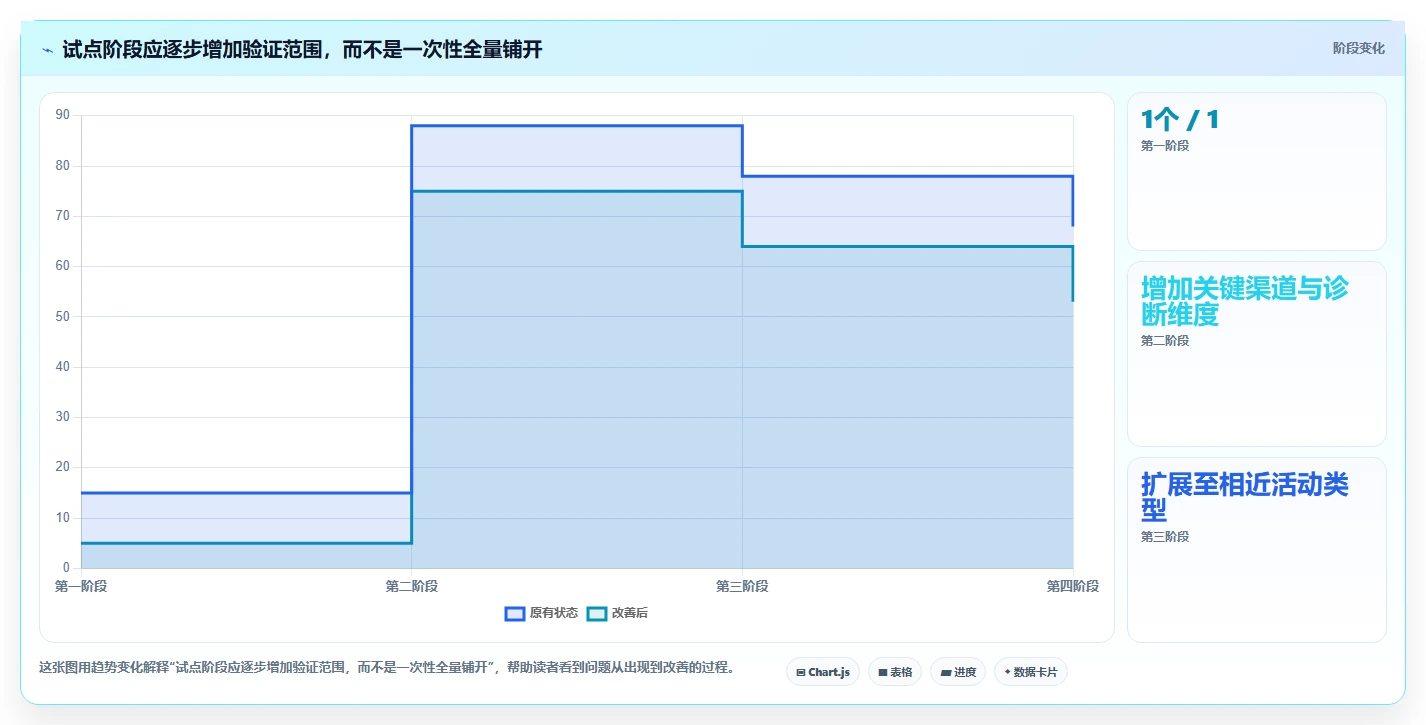Click the 第四阶段 x-axis label
The height and width of the screenshot is (725, 1426).
pyautogui.click(x=1073, y=586)
